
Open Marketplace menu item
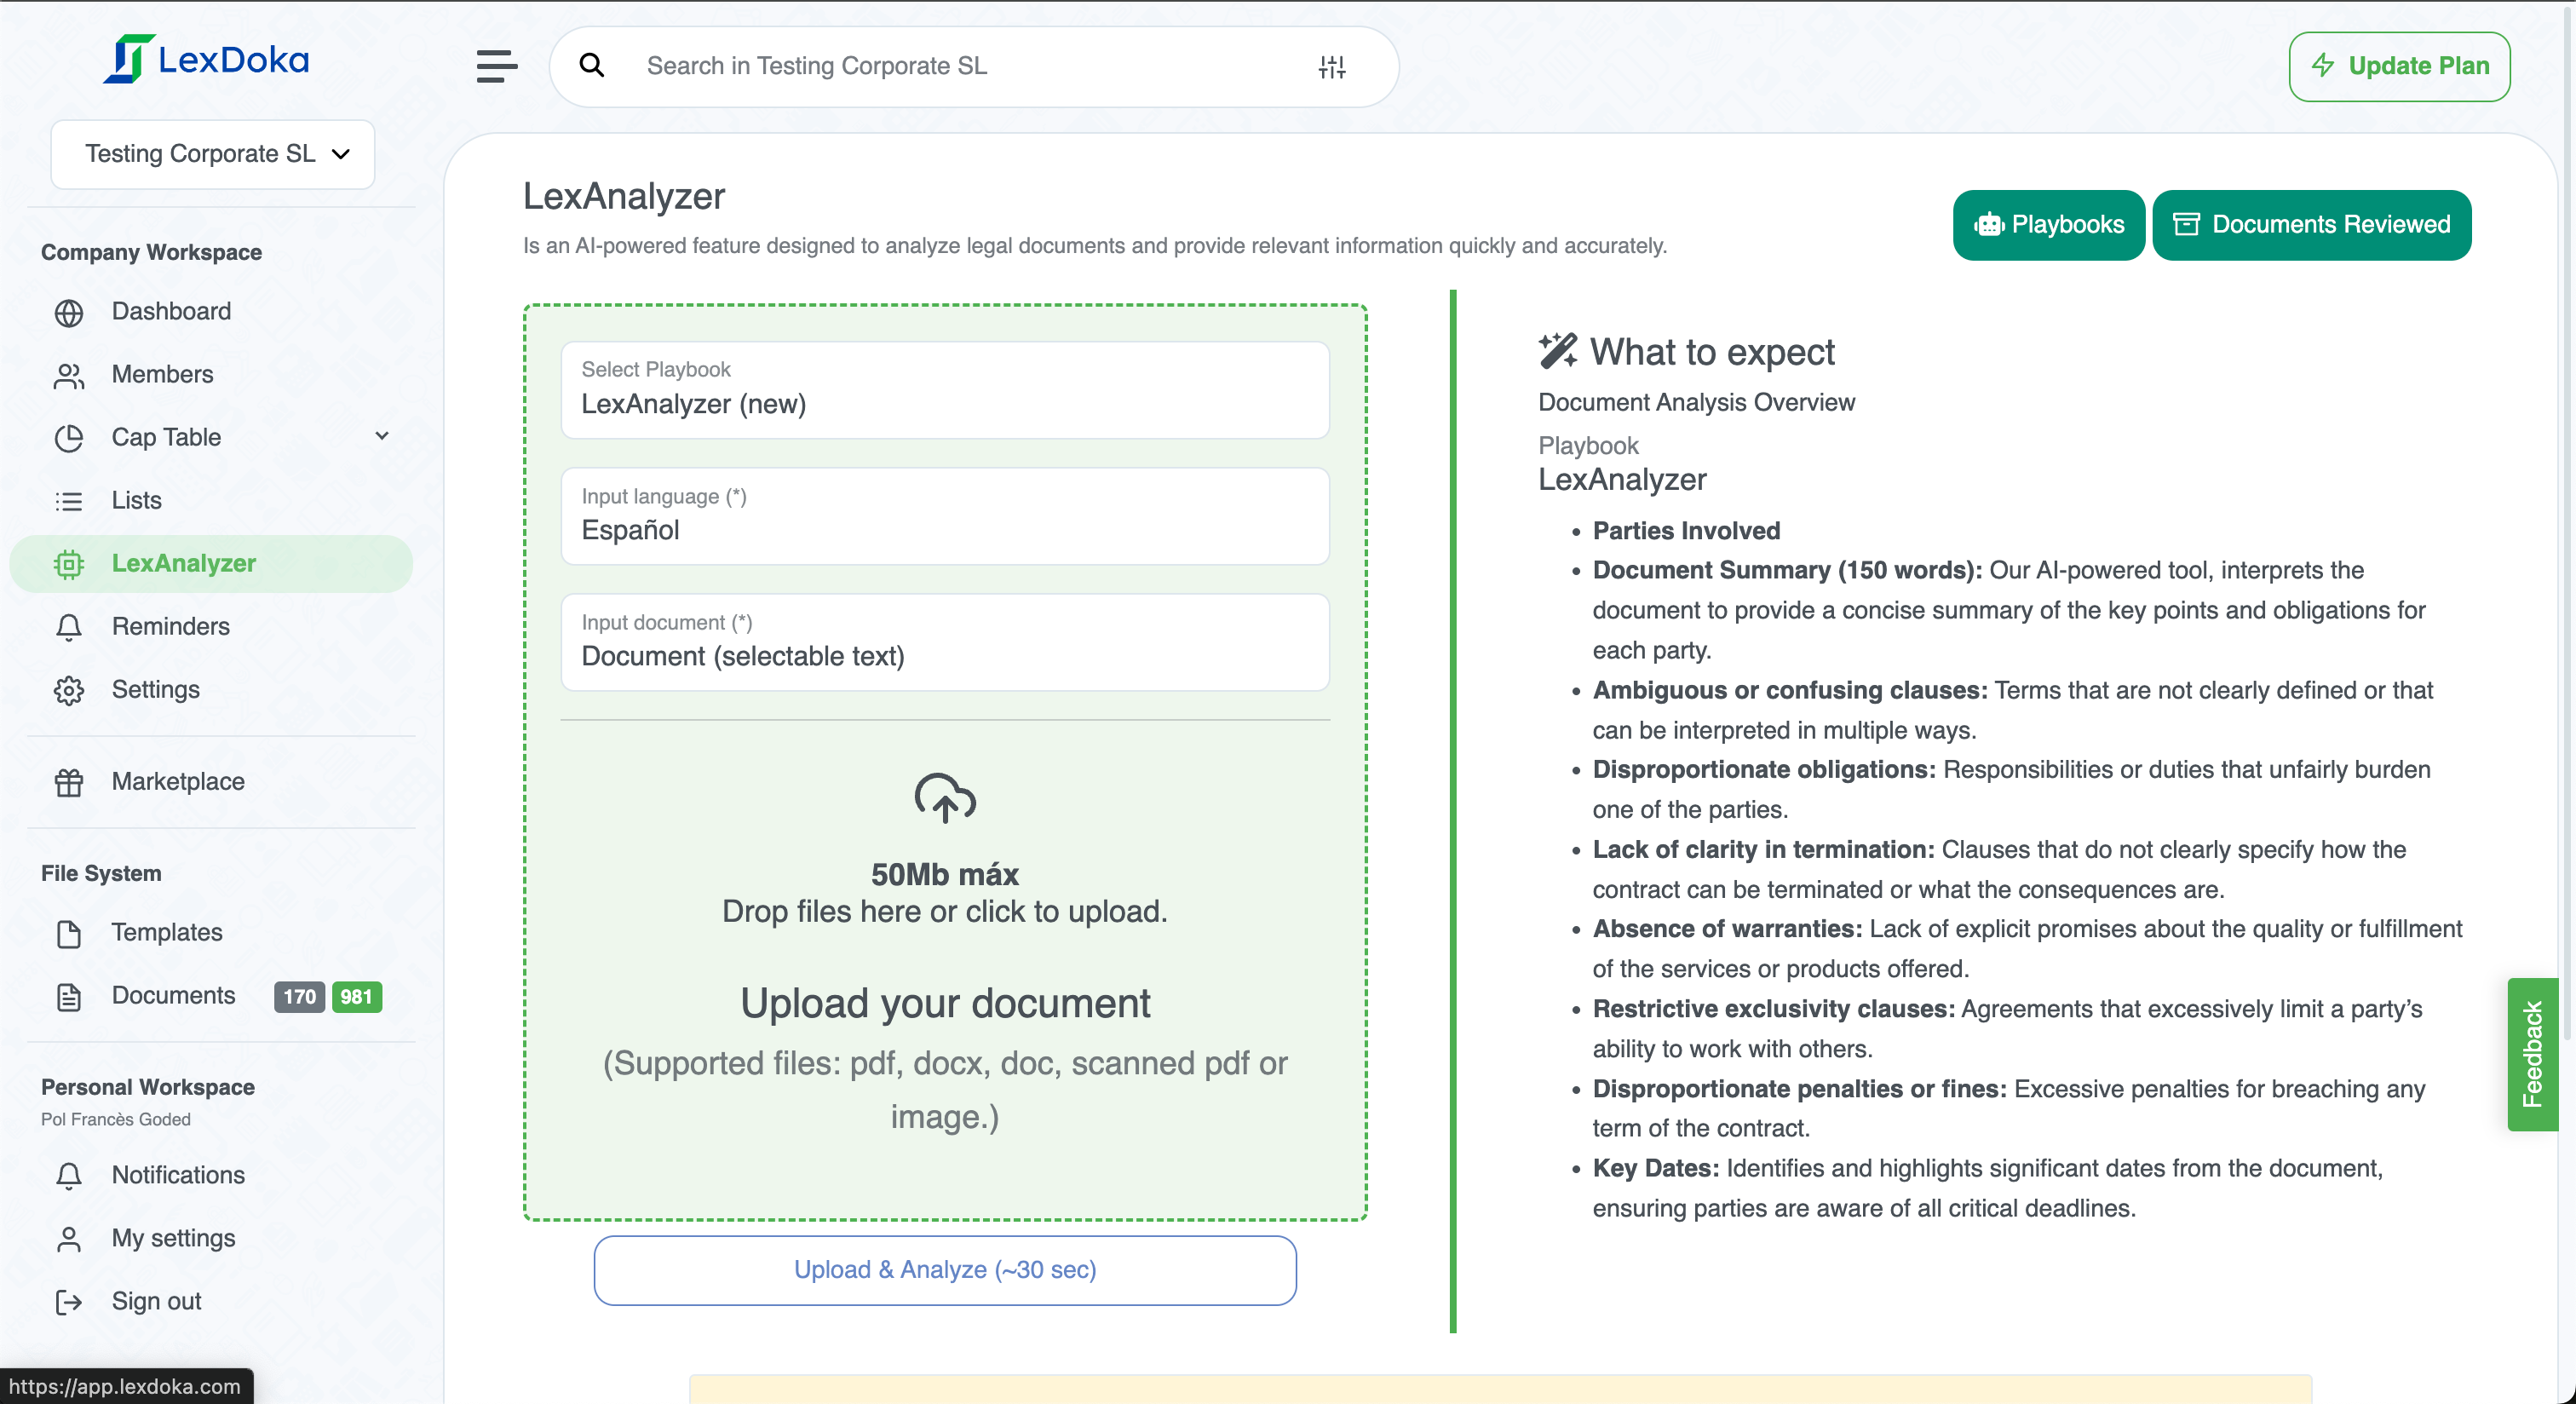211,782
